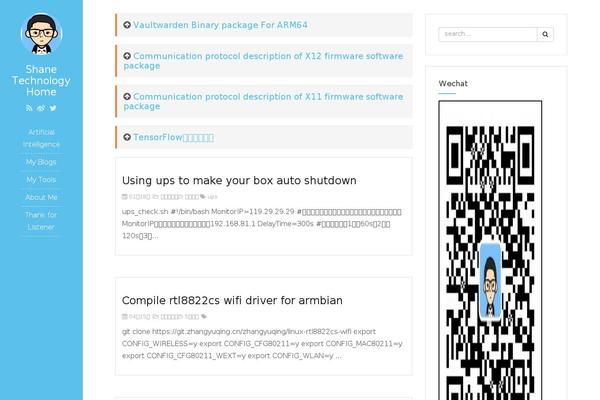Click calendar icon under Using ups post

pyautogui.click(x=125, y=197)
